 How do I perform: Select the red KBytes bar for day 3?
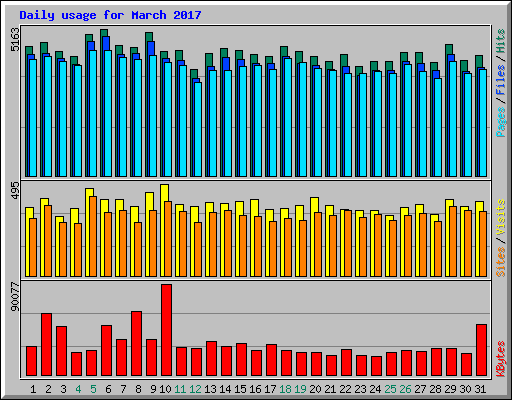62,351
